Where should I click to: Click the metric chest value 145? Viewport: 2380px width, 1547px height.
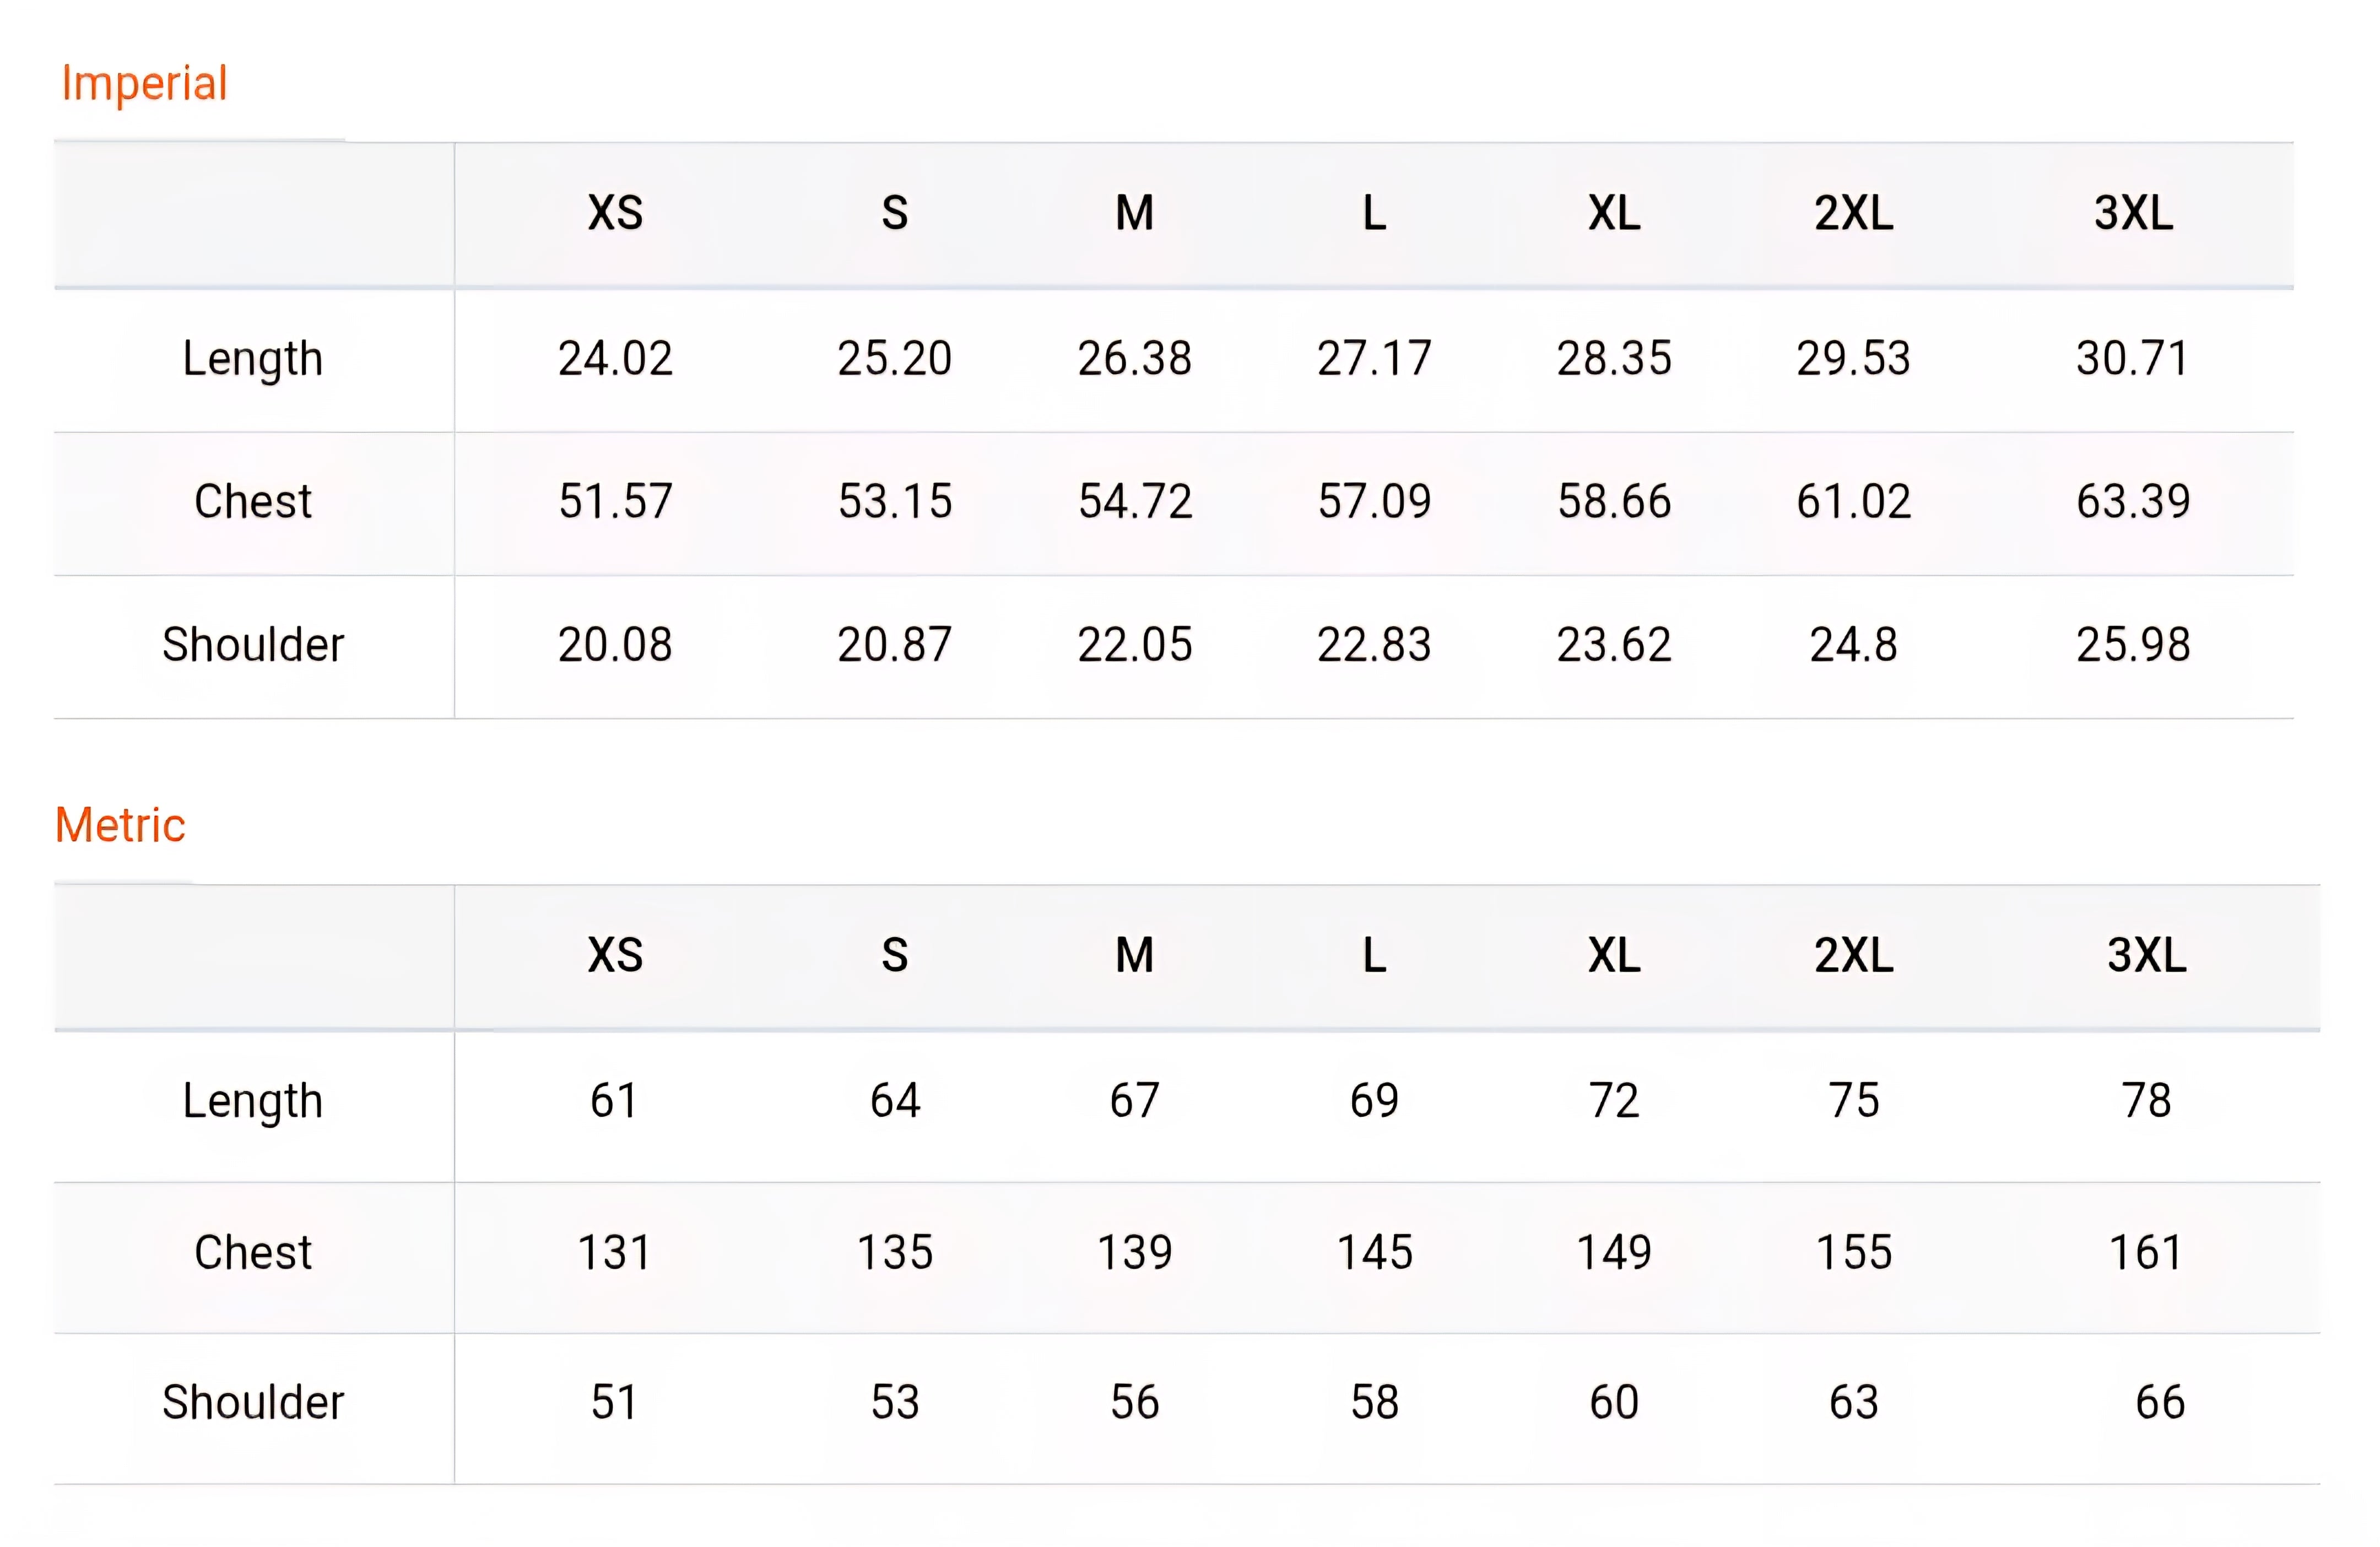1374,1252
